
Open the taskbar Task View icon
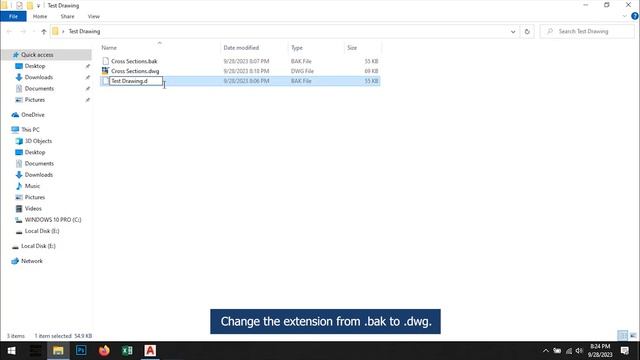(35, 351)
